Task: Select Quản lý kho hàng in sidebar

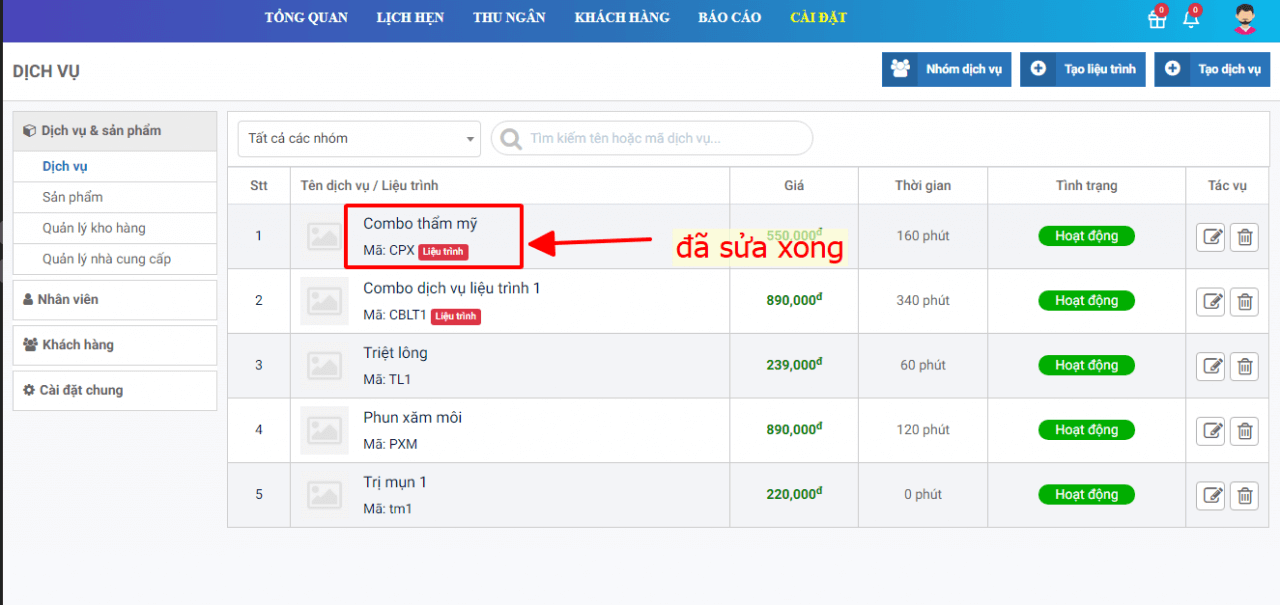Action: (x=94, y=228)
